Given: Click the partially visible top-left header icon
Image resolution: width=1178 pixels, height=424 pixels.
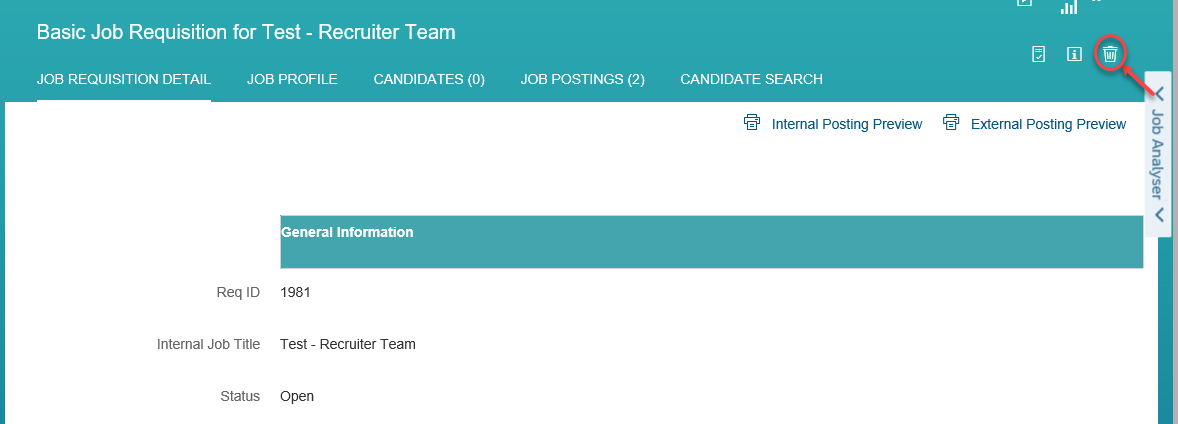Looking at the screenshot, I should (1024, 2).
